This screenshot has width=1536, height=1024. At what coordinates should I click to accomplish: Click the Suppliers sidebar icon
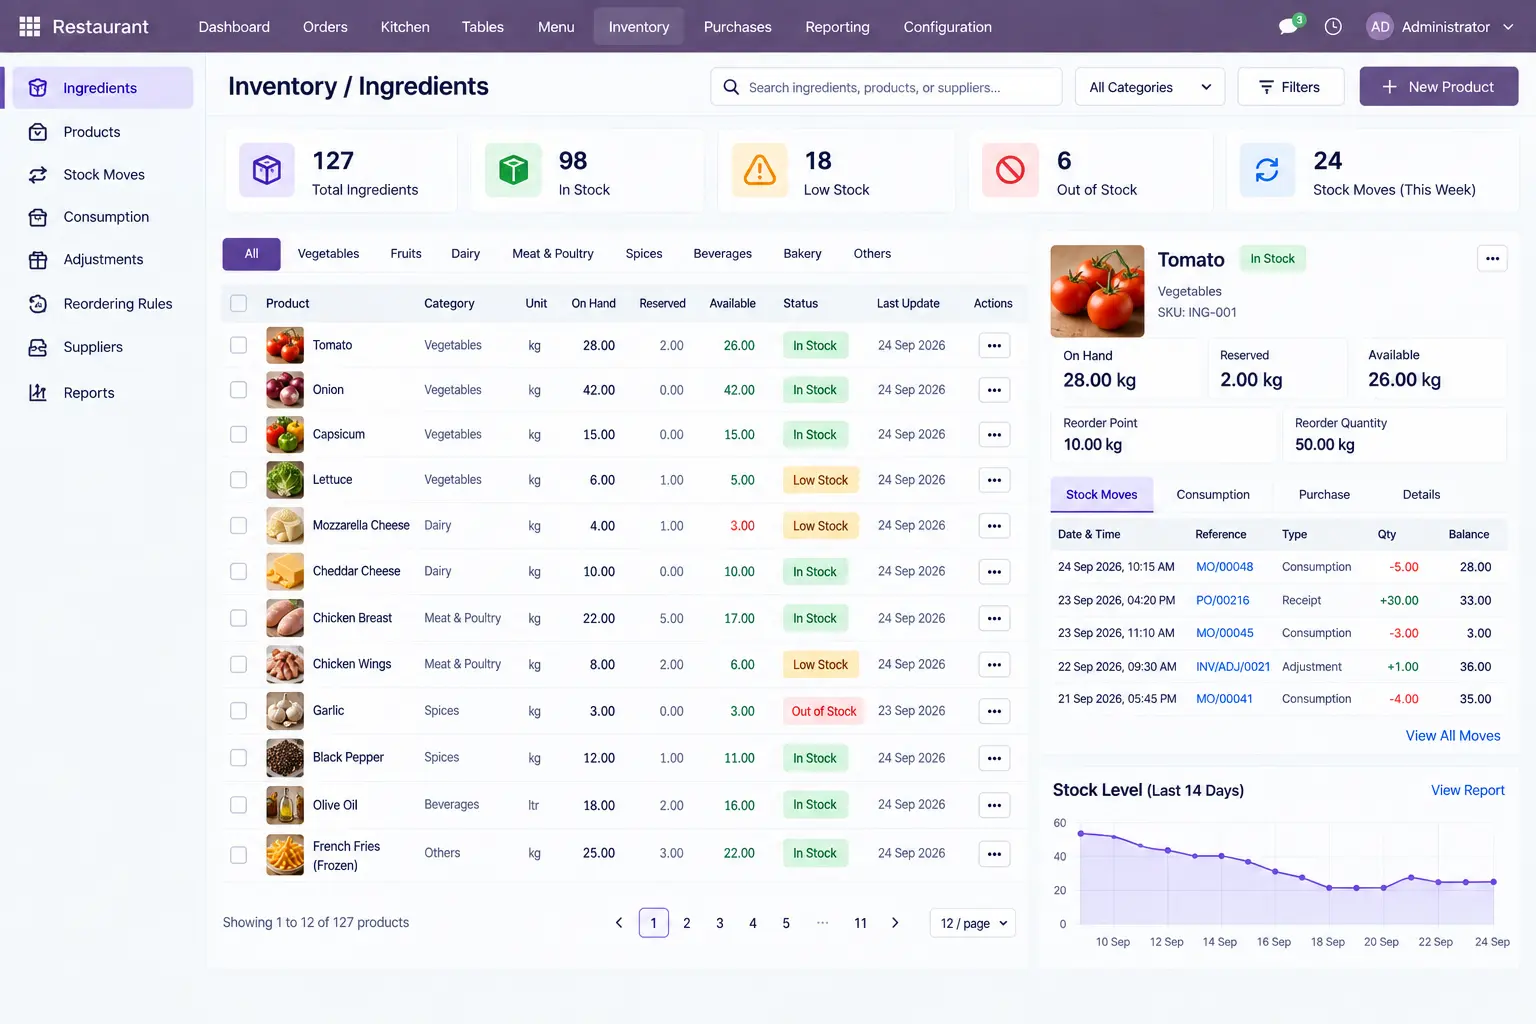click(x=38, y=347)
